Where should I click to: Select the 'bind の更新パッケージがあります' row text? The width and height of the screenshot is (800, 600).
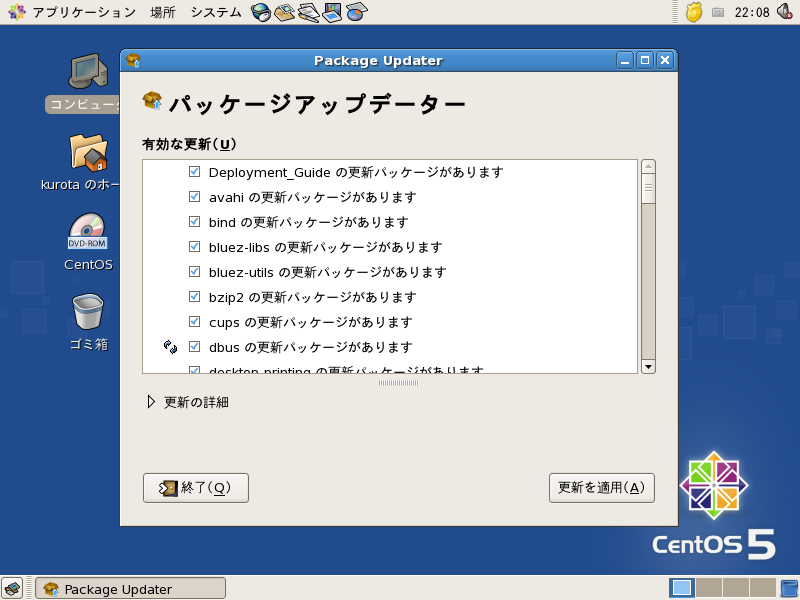pos(309,222)
